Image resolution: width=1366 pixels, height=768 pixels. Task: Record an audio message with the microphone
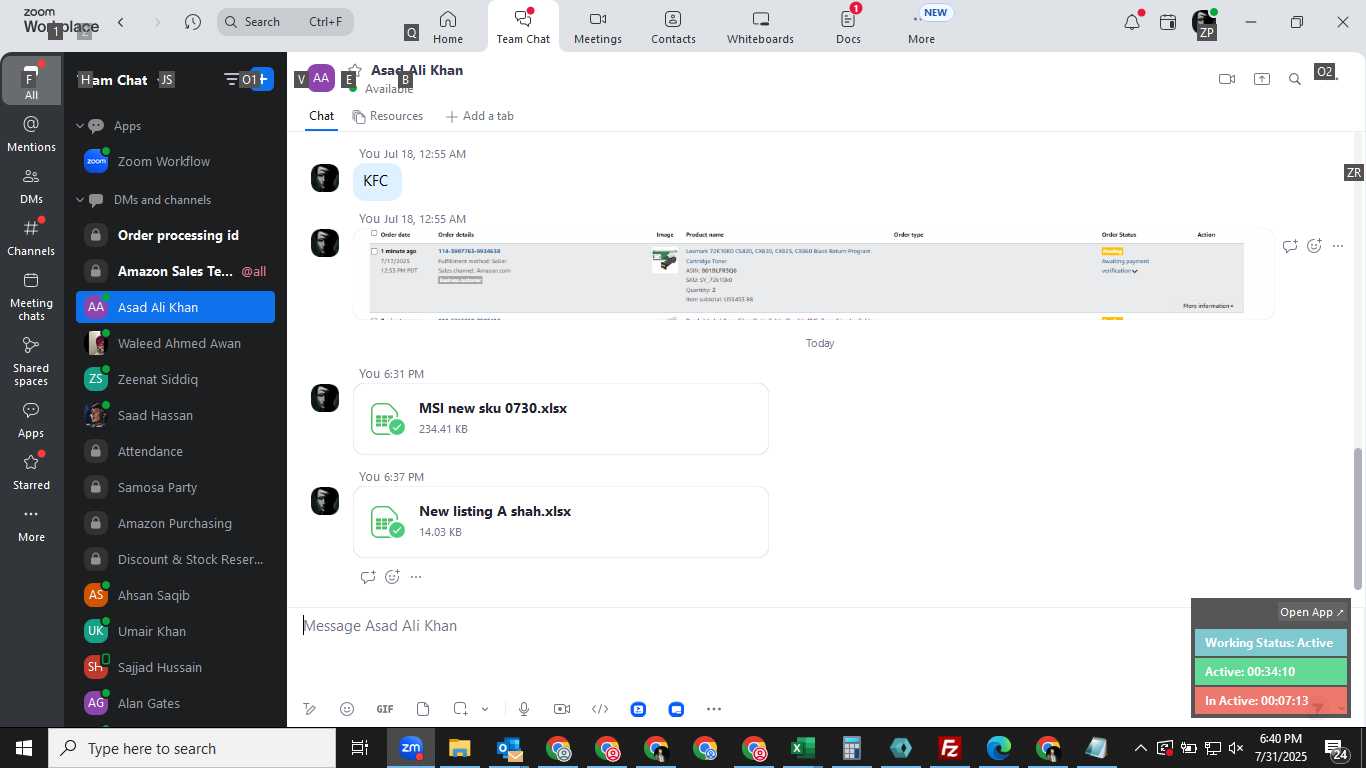point(523,709)
